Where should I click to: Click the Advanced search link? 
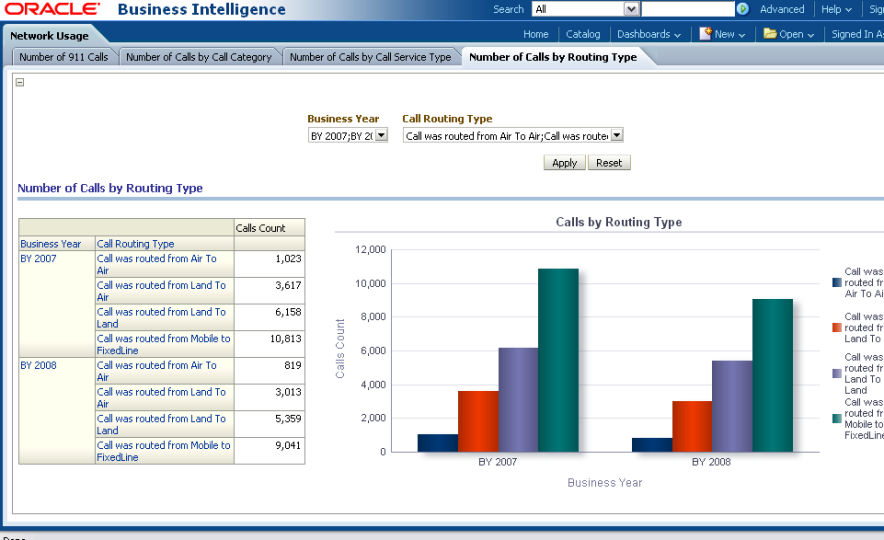(x=782, y=10)
